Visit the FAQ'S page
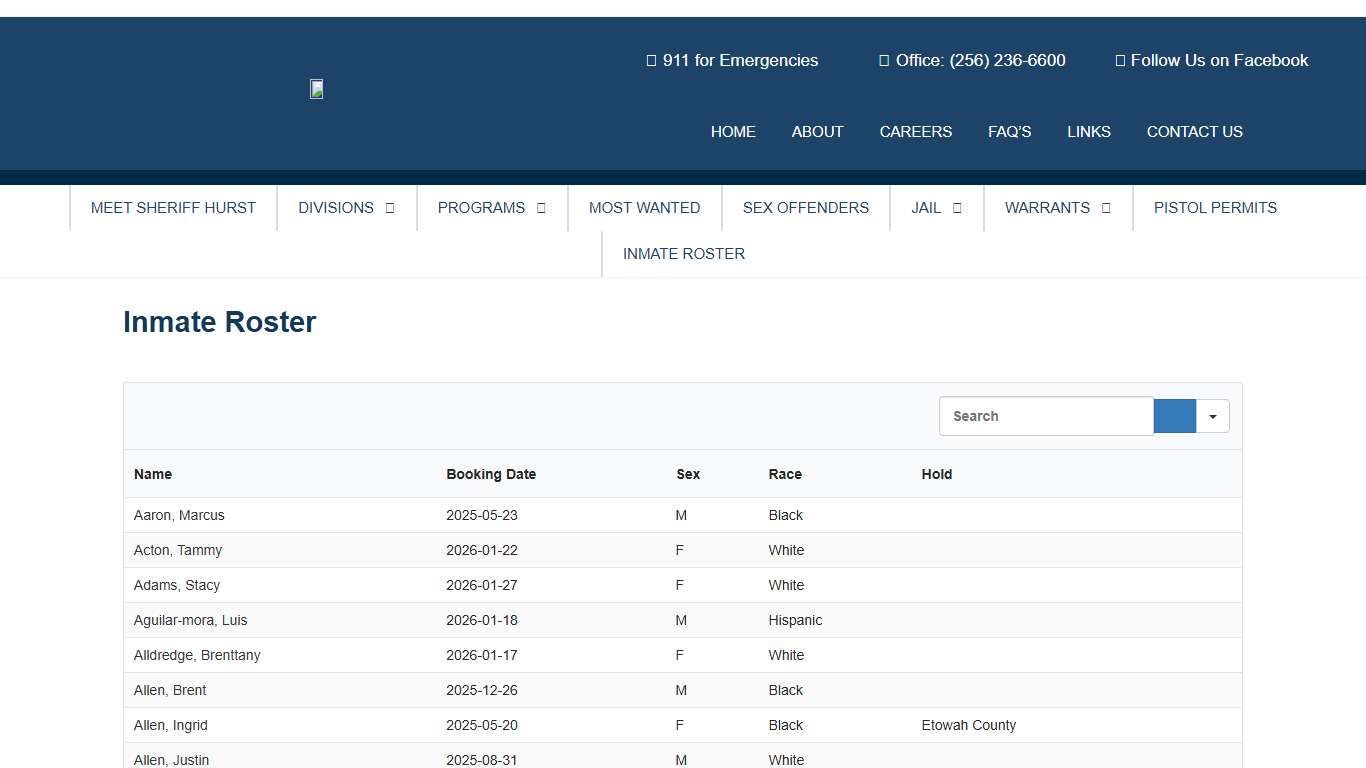Image resolution: width=1366 pixels, height=768 pixels. [x=1009, y=131]
